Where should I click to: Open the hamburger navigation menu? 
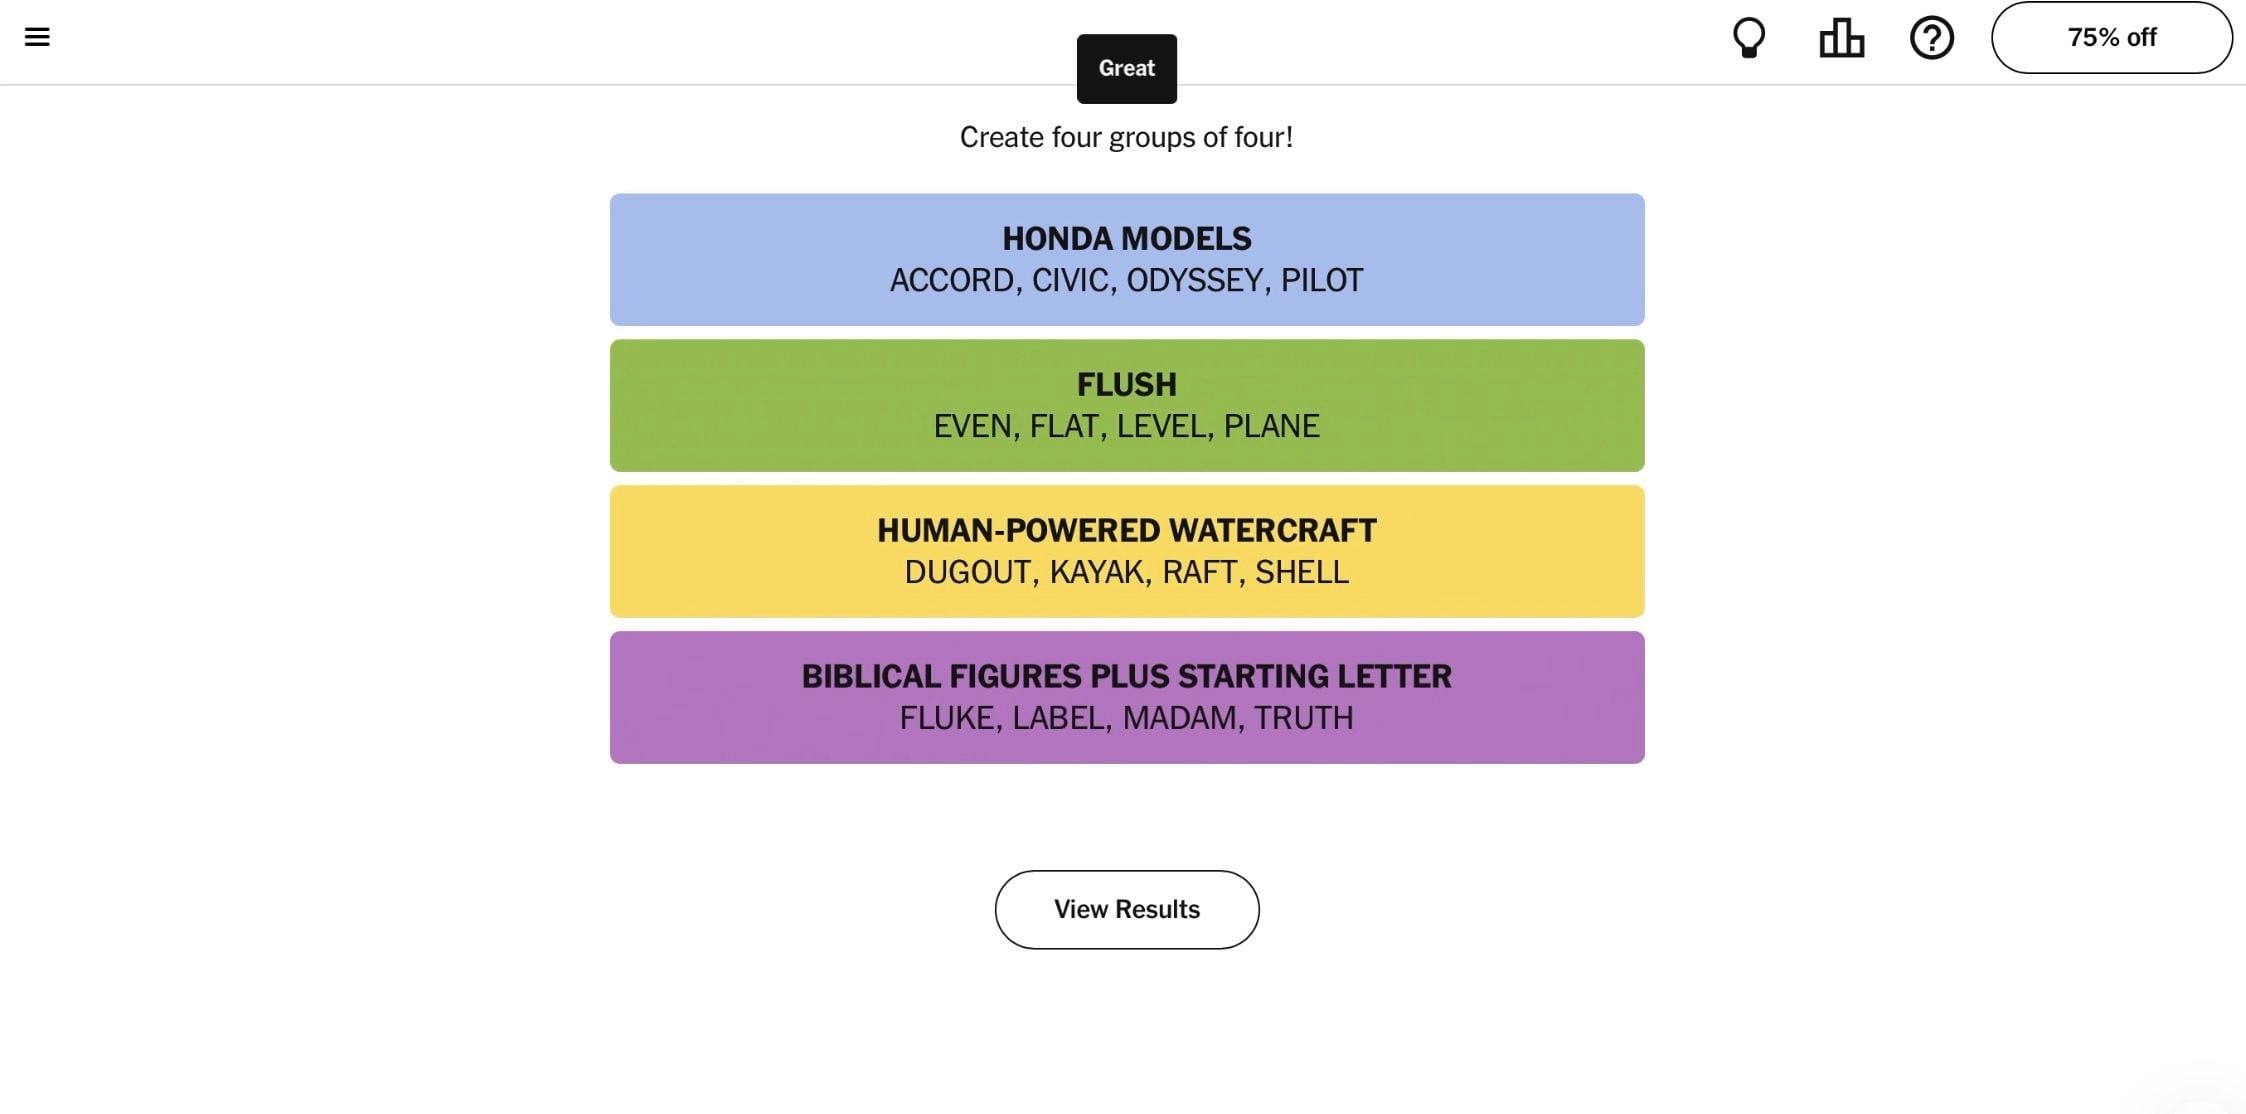pos(37,37)
